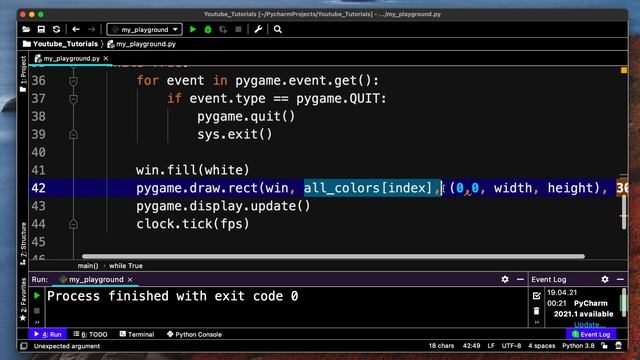Click my_playground.py in the navigation breadcrumb
The width and height of the screenshot is (640, 360).
pyautogui.click(x=142, y=44)
